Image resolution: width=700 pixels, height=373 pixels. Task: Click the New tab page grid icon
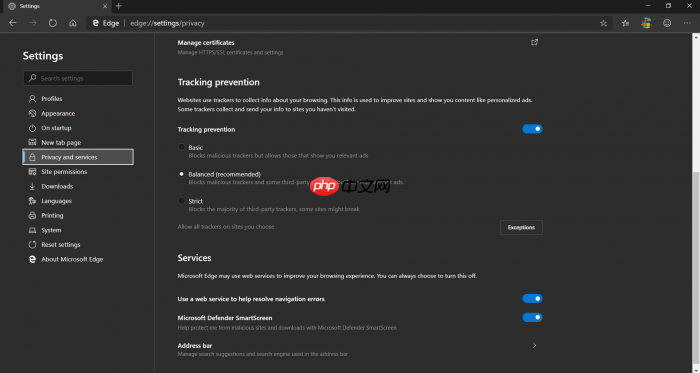(x=32, y=143)
